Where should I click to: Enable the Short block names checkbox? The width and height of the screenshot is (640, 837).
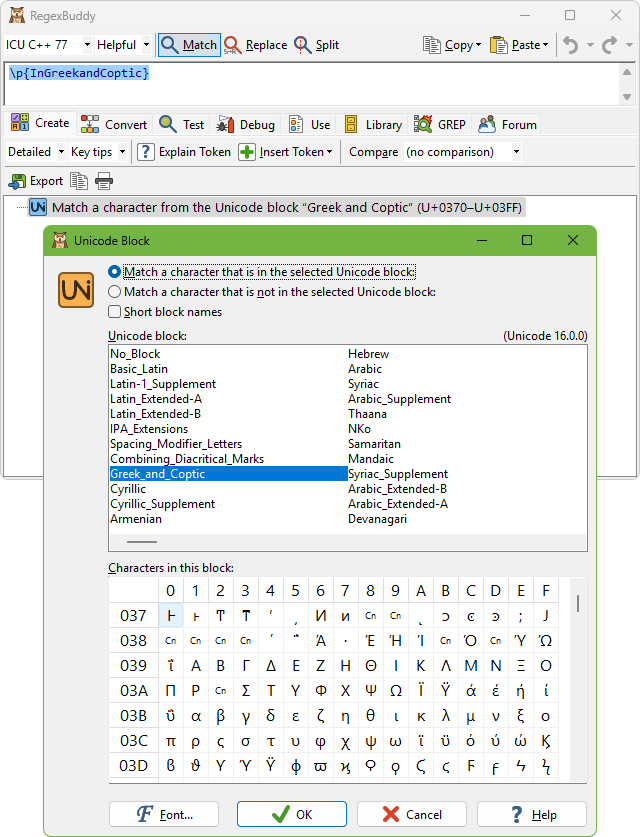point(165,312)
